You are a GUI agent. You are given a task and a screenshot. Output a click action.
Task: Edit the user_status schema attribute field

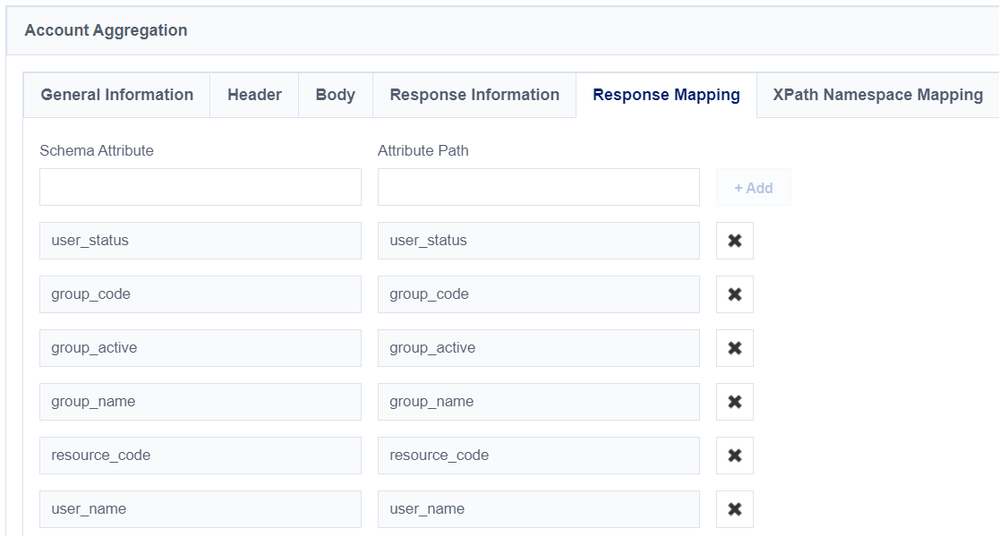coord(200,241)
